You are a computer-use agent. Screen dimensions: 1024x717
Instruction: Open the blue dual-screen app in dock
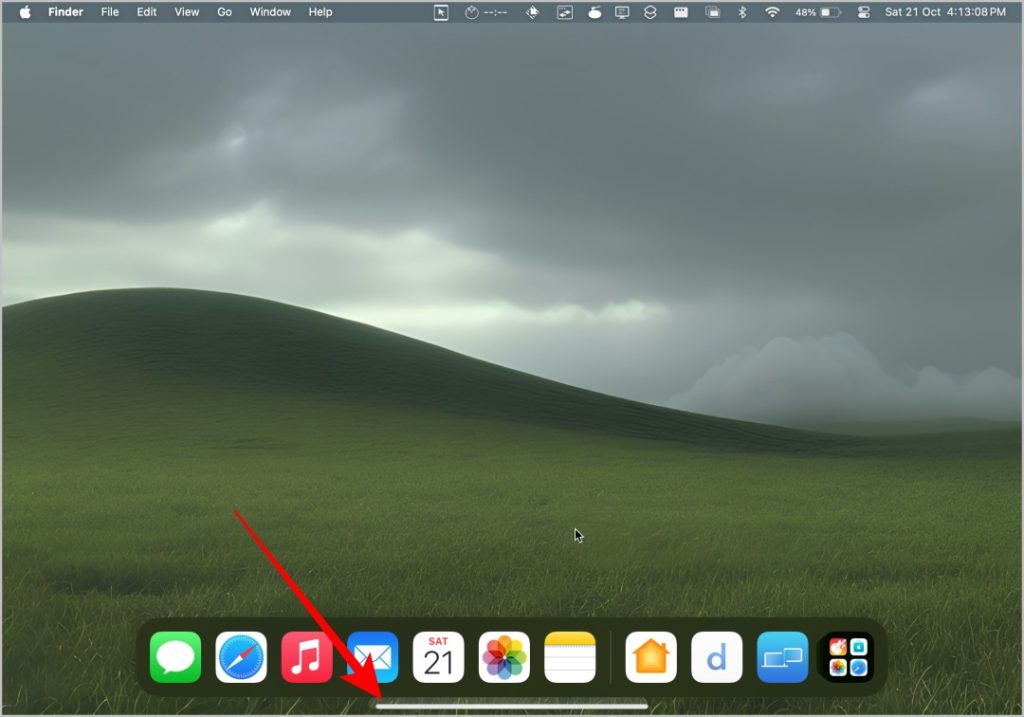782,657
